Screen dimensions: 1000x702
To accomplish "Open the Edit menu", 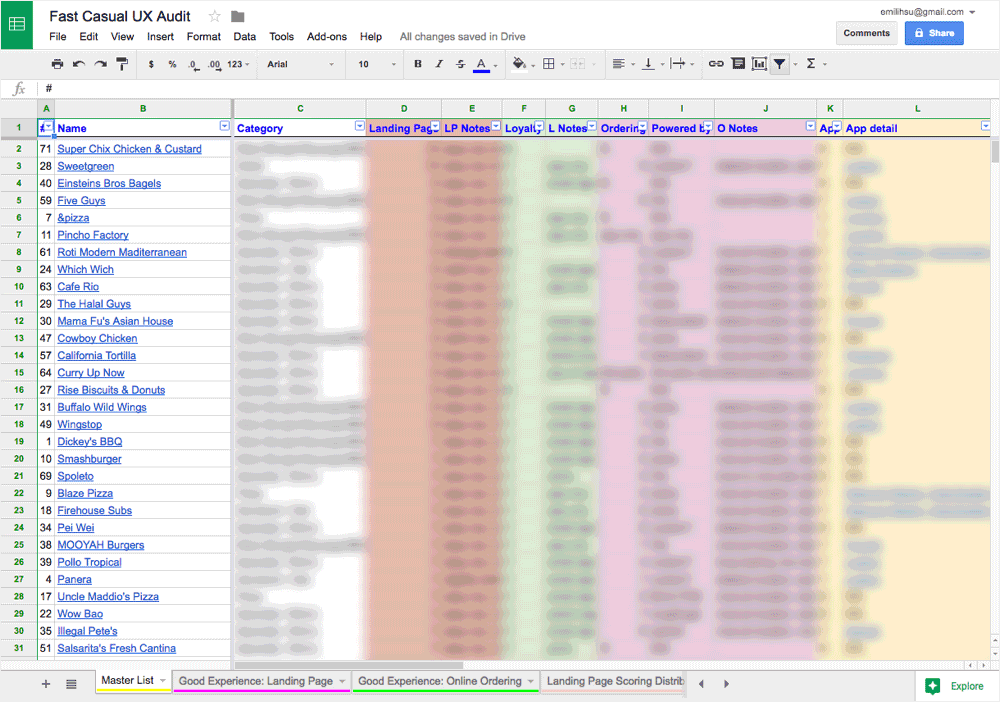I will pos(89,36).
